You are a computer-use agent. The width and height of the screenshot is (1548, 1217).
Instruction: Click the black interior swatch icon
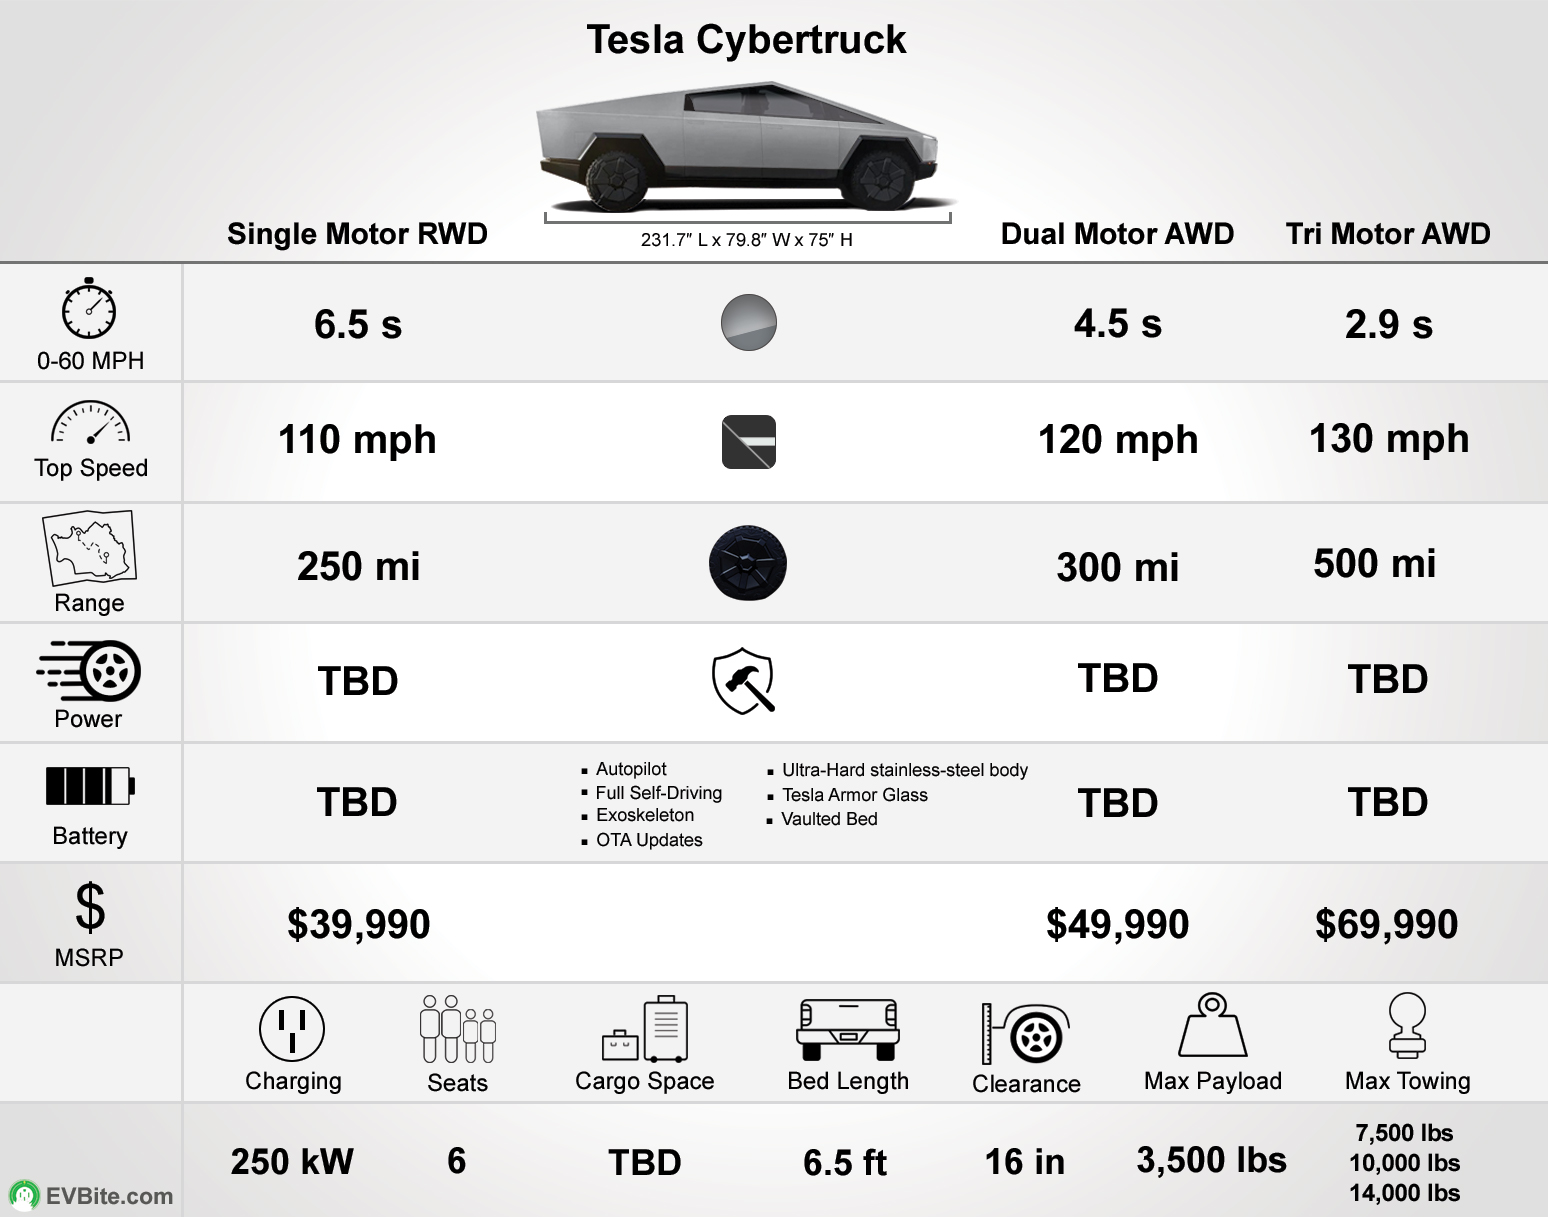(x=749, y=442)
